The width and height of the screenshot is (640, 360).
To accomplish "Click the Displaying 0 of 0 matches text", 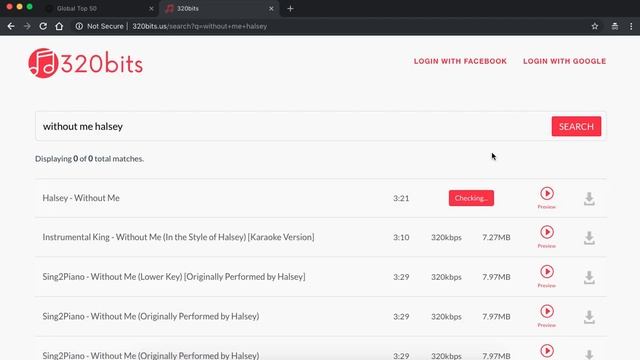I will (x=89, y=159).
